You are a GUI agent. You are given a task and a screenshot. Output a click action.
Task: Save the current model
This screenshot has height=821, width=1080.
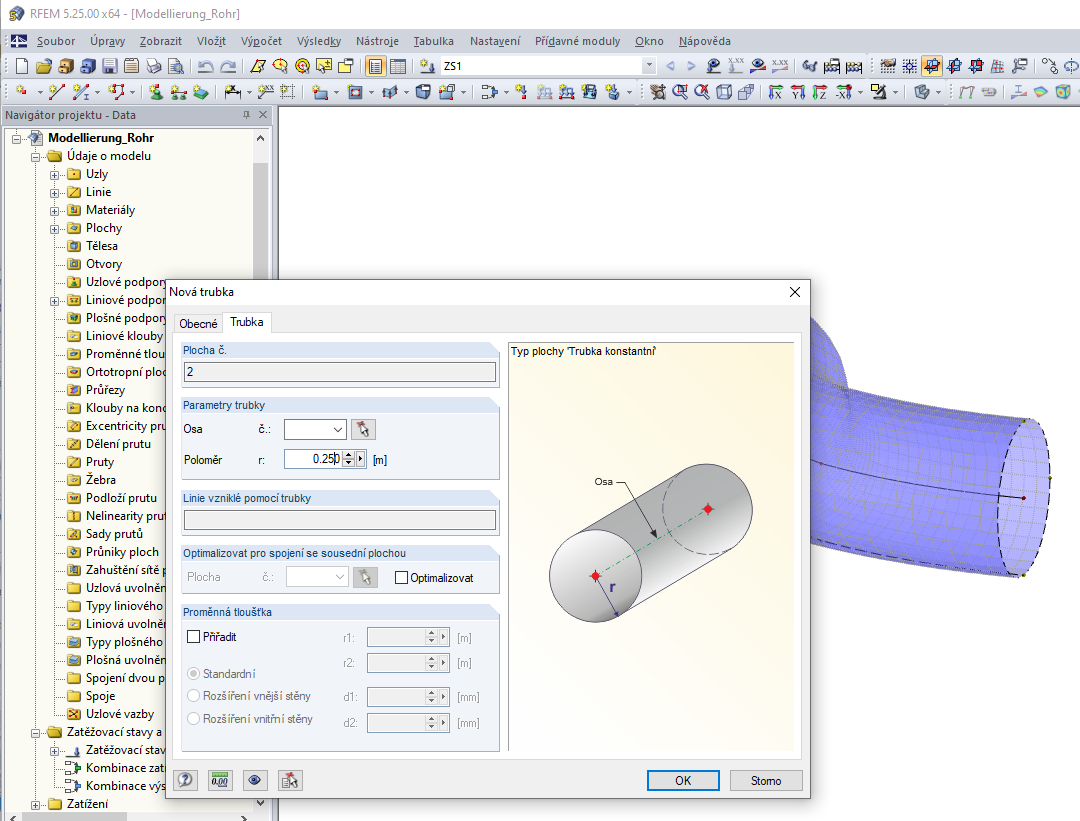click(x=110, y=66)
